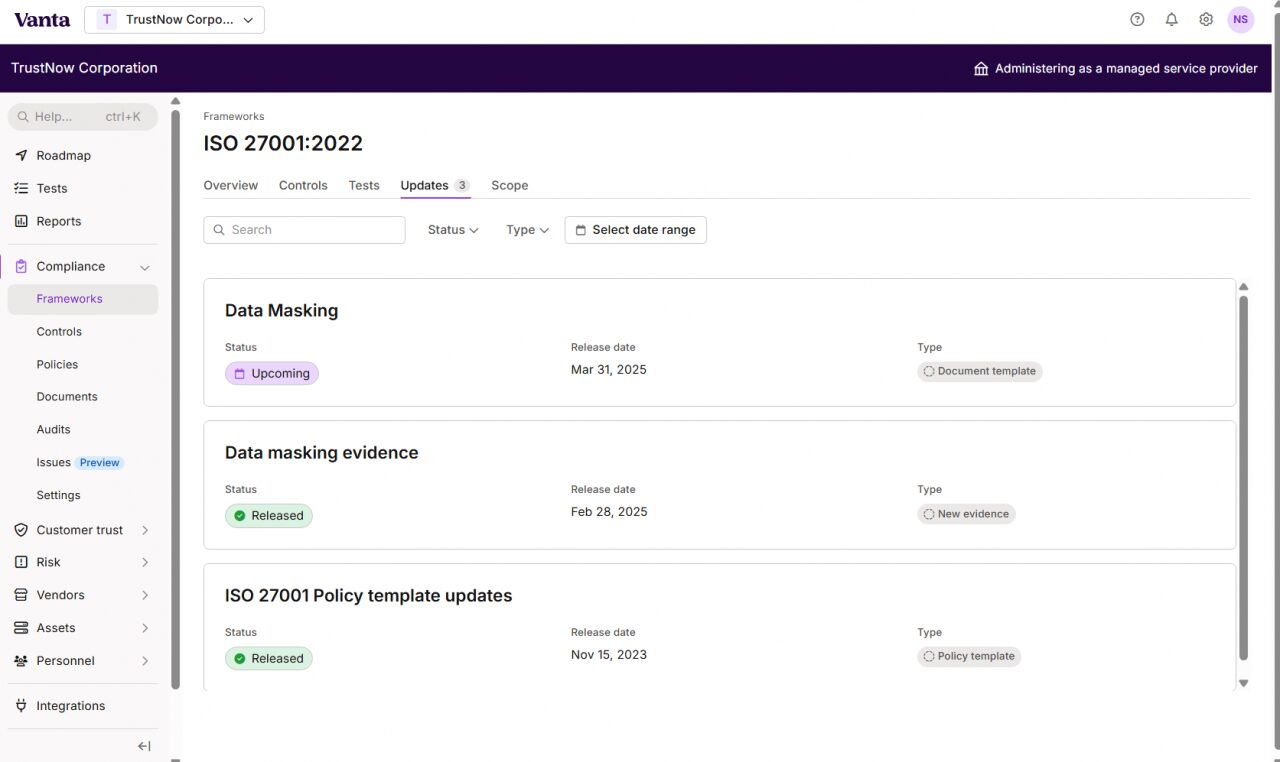Open the Data Masking update card

point(719,343)
